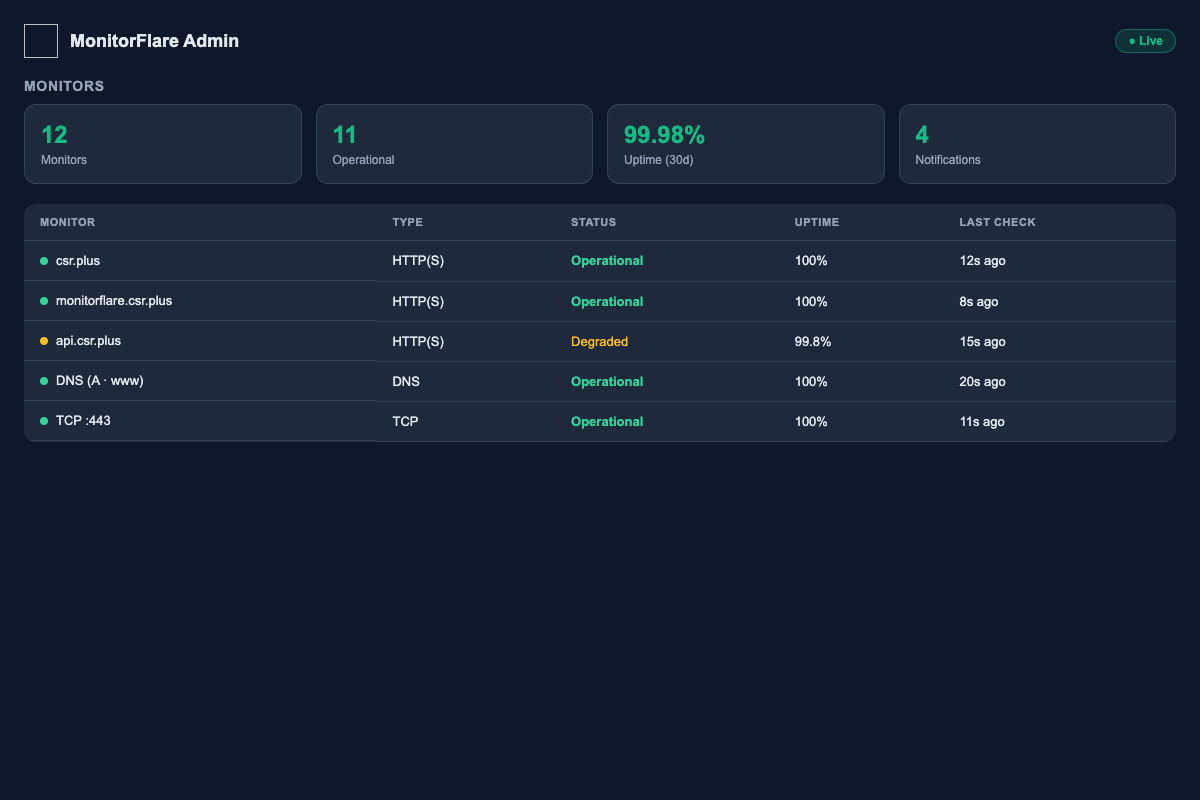Click the MONITOR column header
1200x800 pixels.
tap(67, 222)
